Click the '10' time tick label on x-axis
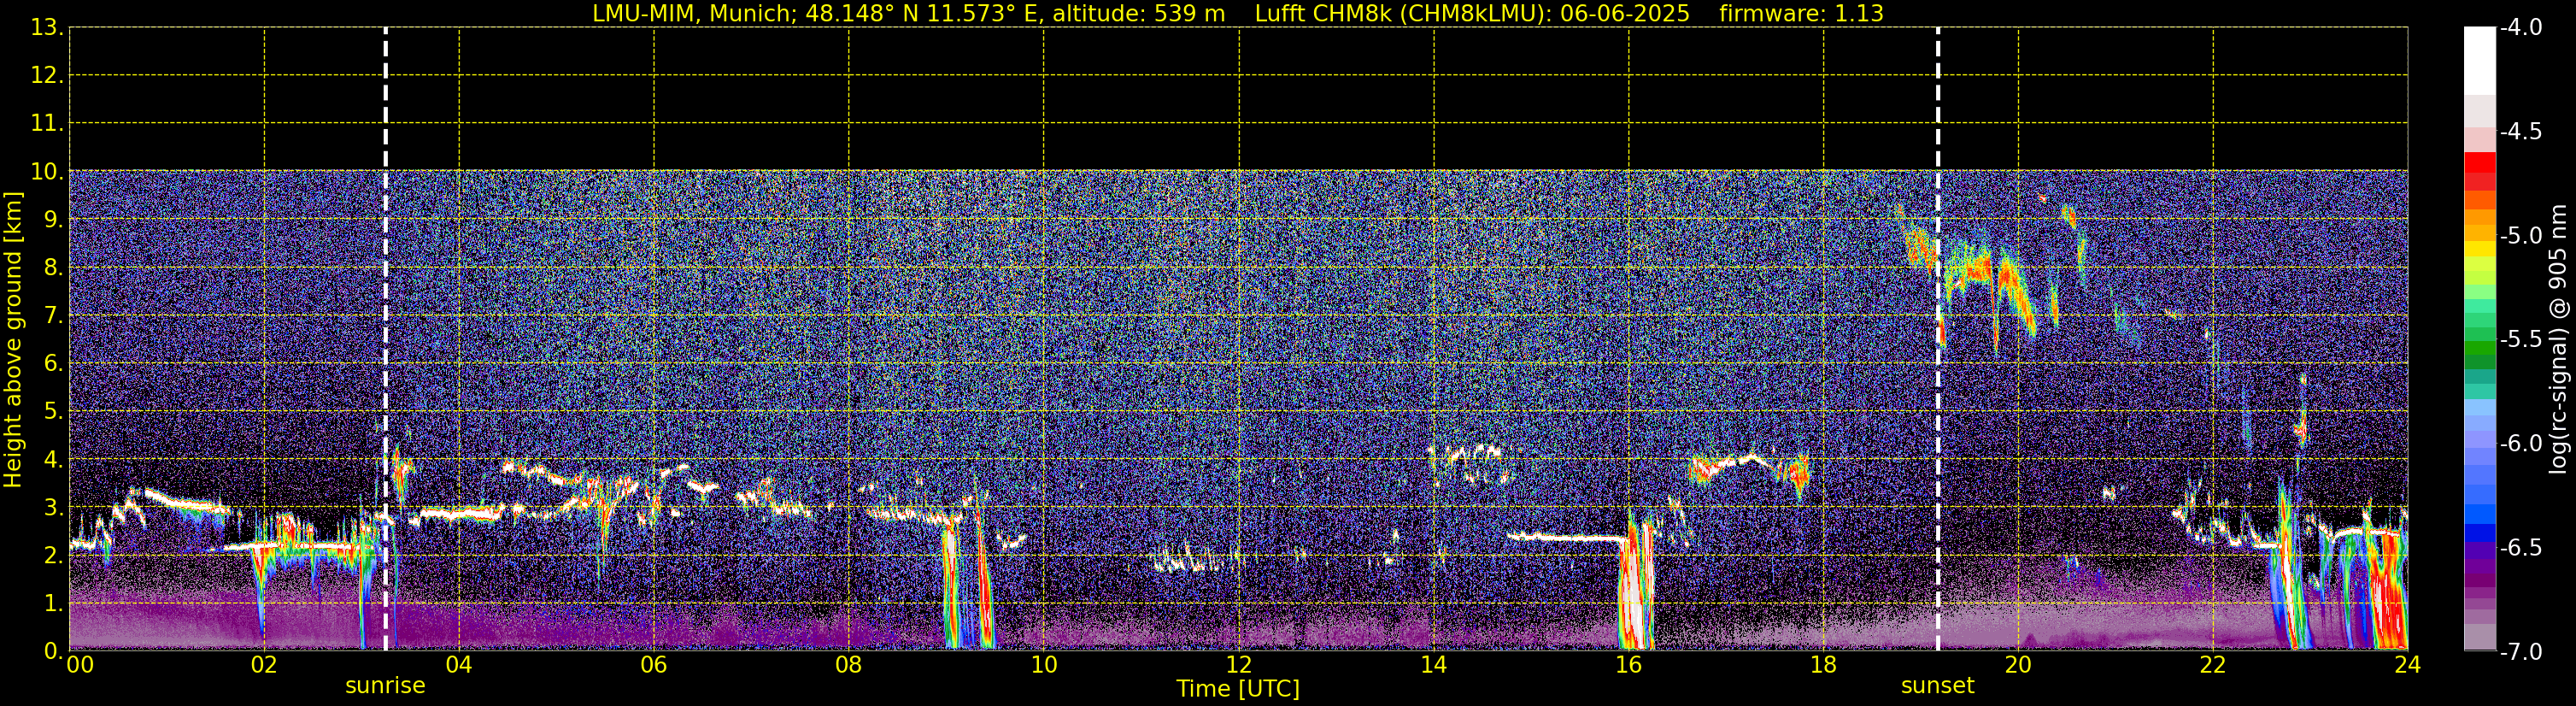The height and width of the screenshot is (706, 2576). (1044, 665)
